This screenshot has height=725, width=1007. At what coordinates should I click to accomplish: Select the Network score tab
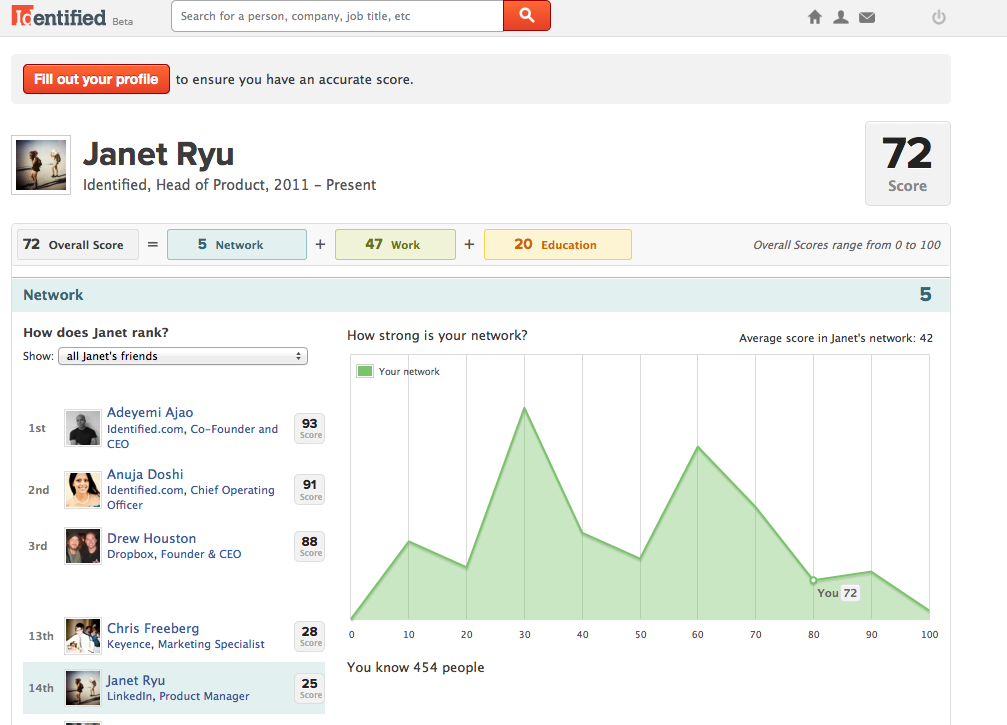[x=237, y=245]
